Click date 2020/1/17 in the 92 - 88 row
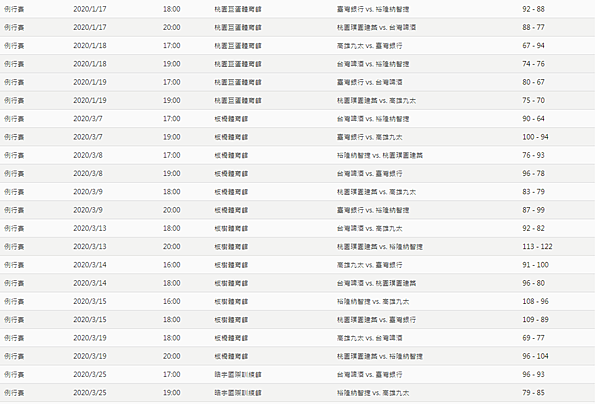Screen dimensions: 600x404 (90, 9)
